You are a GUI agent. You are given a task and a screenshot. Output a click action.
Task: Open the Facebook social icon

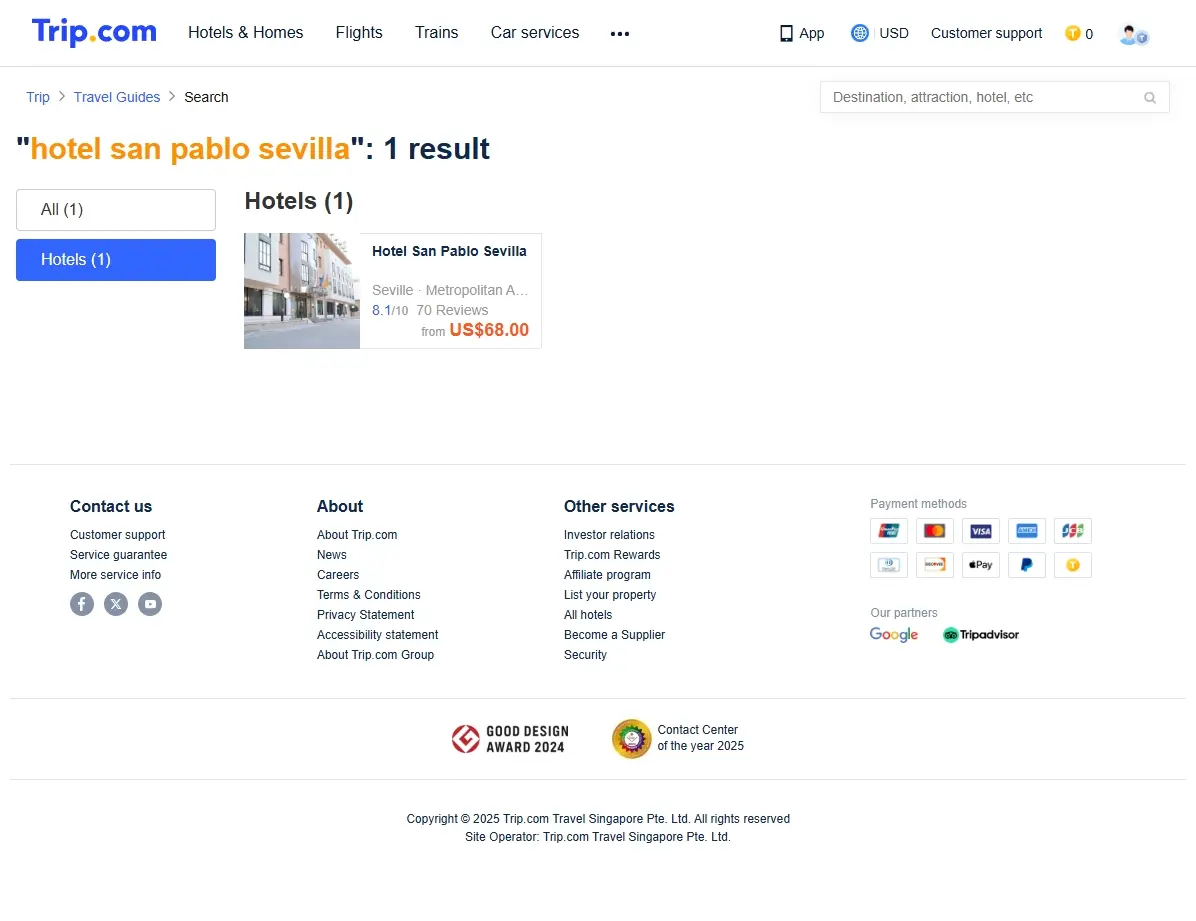point(82,604)
